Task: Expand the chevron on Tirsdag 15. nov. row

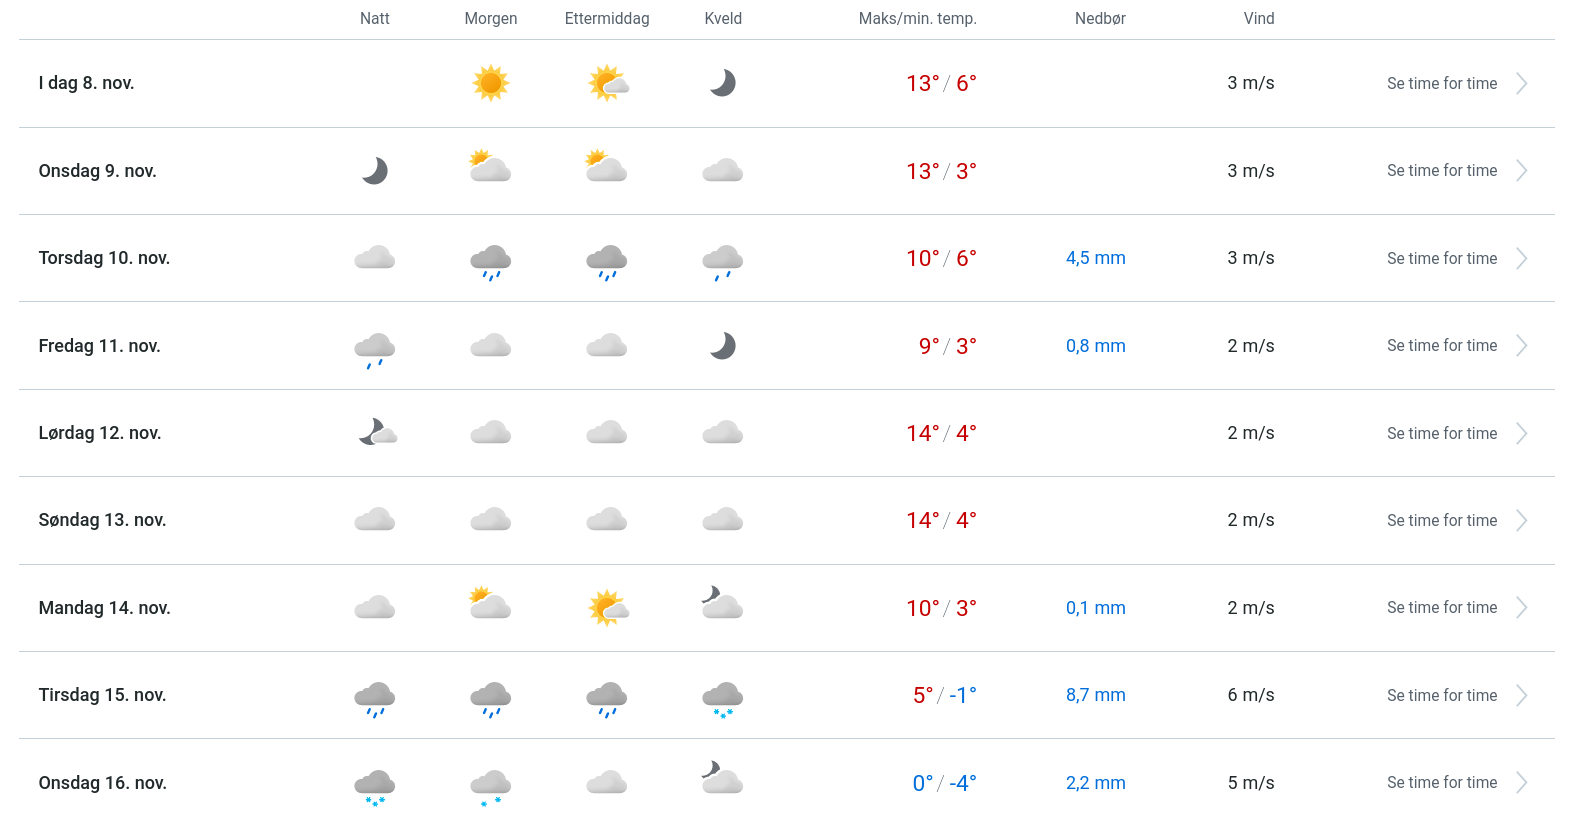Action: [1521, 696]
